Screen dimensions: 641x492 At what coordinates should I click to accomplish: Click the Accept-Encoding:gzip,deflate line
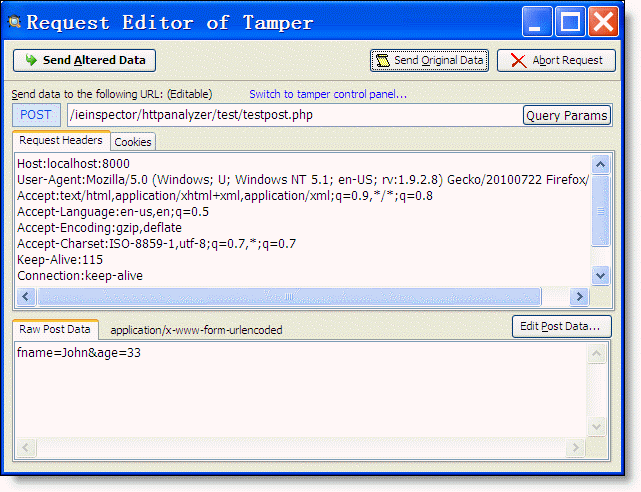pos(99,228)
